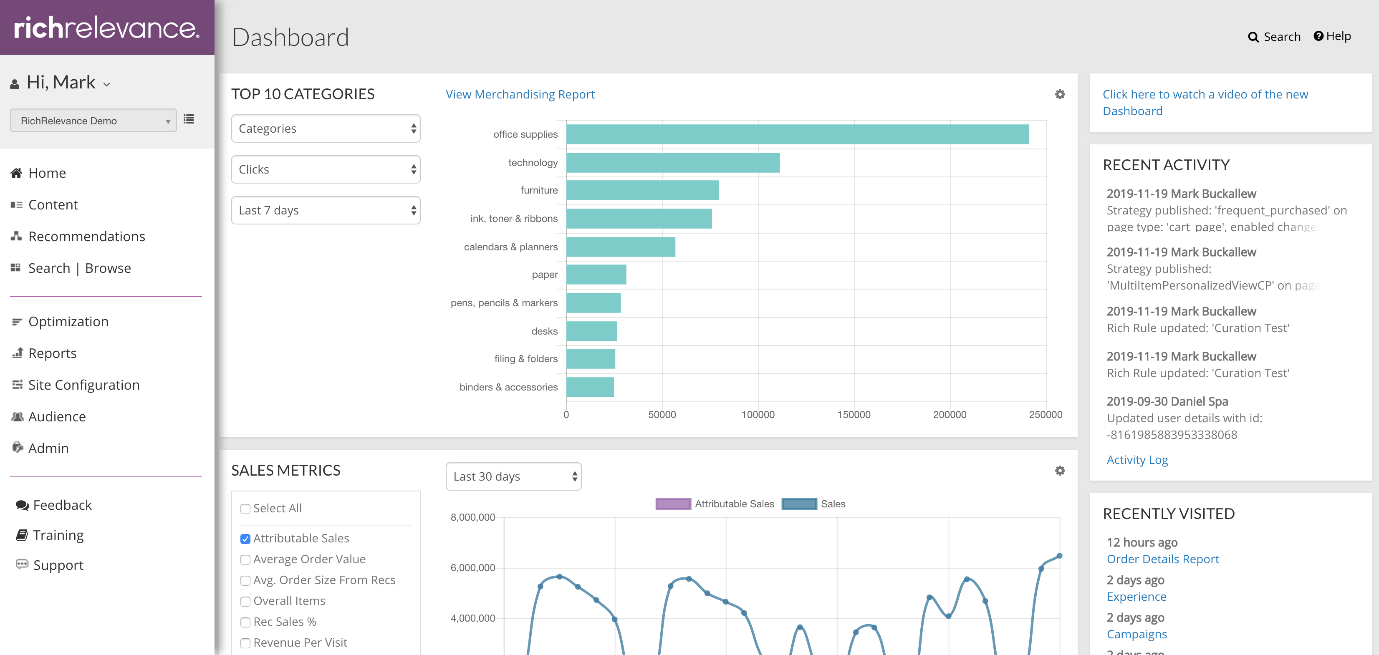
Task: Click the '2019-09-30 Daniel Spa' activity entry
Action: click(x=1167, y=402)
